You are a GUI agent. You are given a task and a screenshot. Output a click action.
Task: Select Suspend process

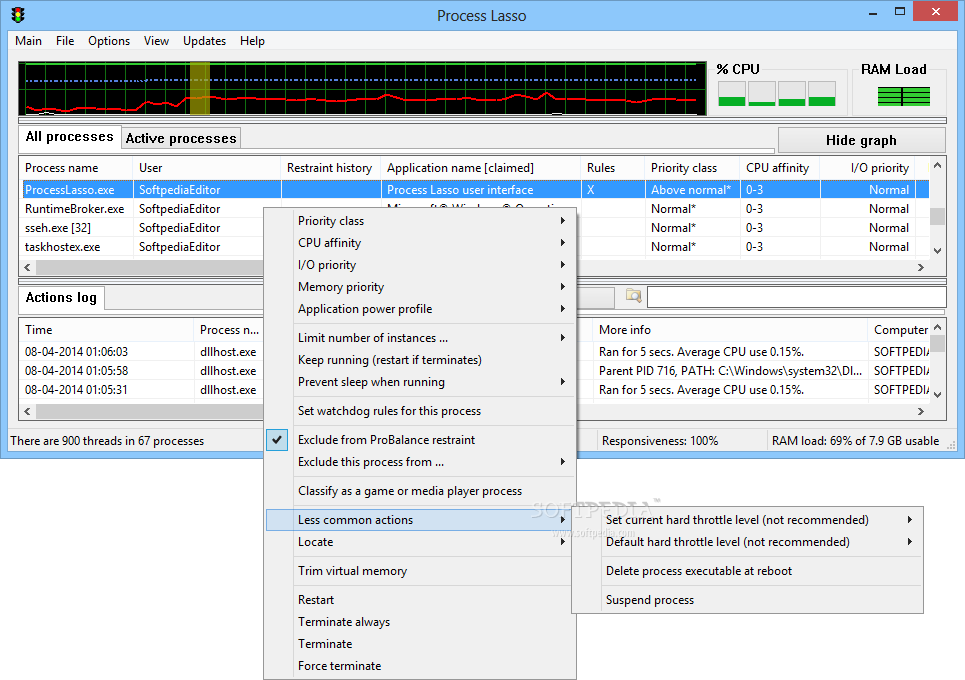(x=747, y=600)
